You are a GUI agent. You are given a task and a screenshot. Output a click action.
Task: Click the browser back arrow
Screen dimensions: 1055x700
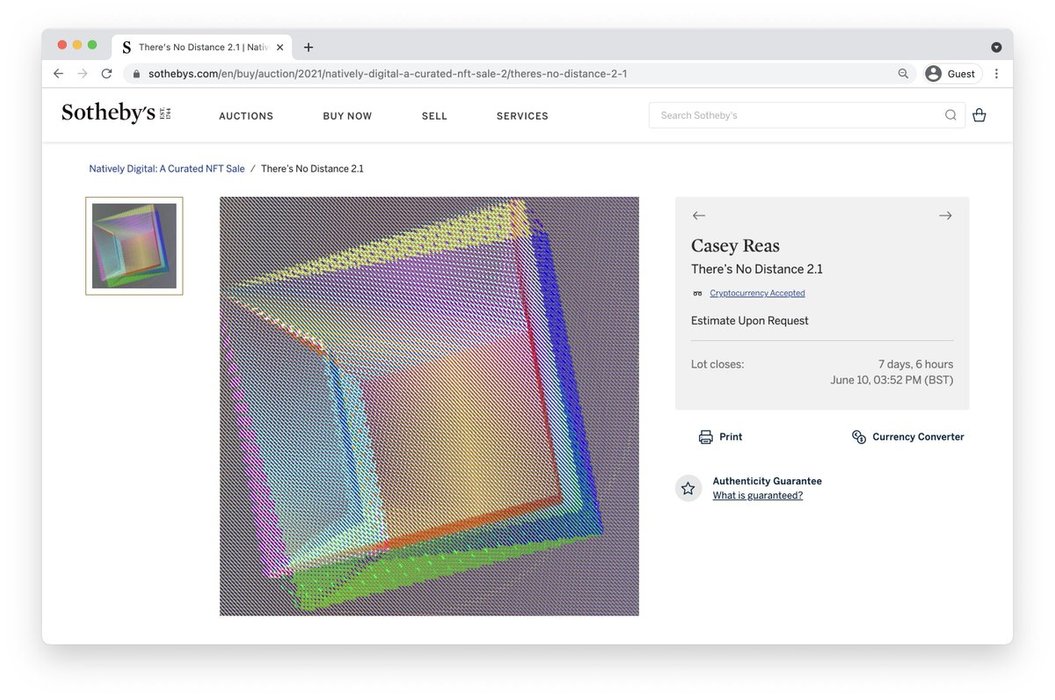[58, 74]
